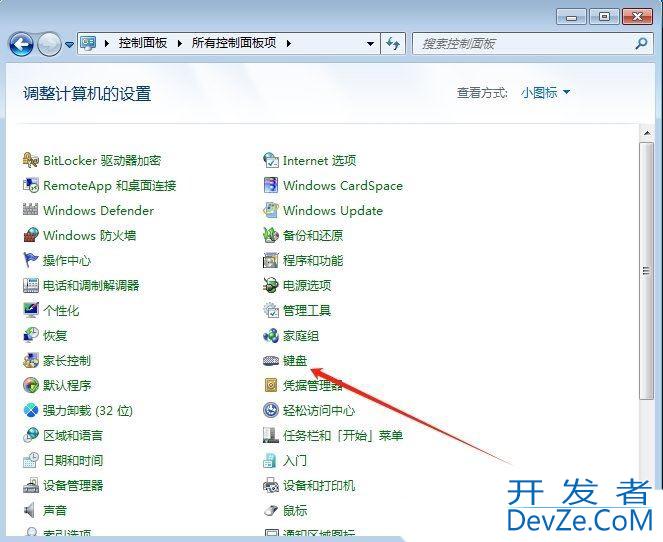Click the 控制面板 breadcrumb segment
663x542 pixels.
tap(142, 43)
